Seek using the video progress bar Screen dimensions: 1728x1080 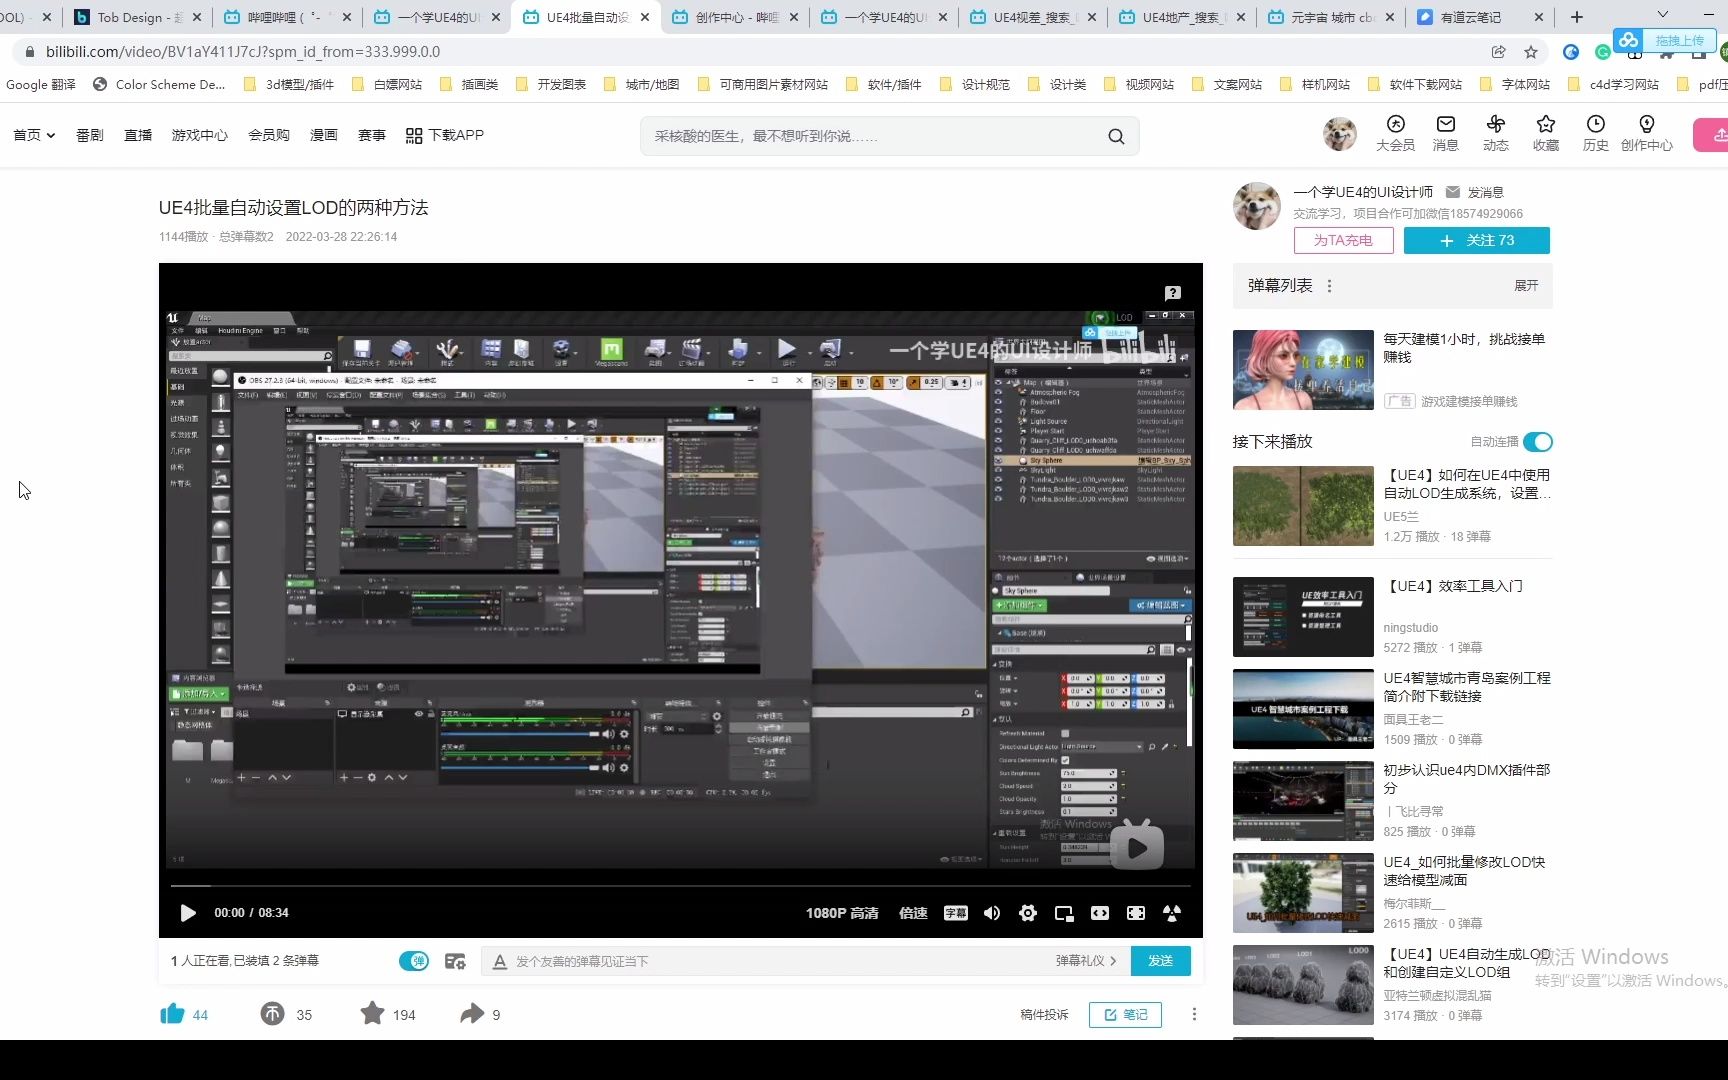coord(680,886)
